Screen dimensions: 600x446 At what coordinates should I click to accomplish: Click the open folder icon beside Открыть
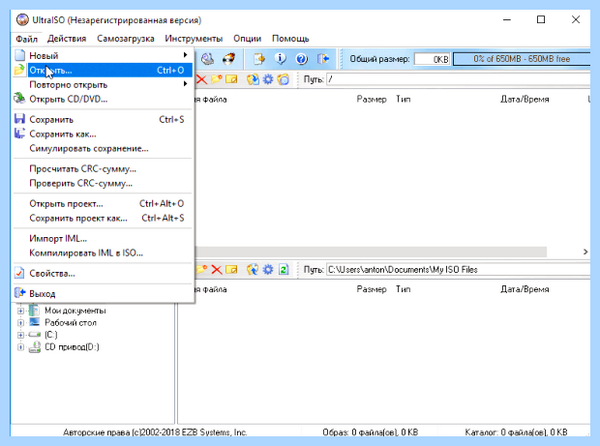tap(19, 70)
